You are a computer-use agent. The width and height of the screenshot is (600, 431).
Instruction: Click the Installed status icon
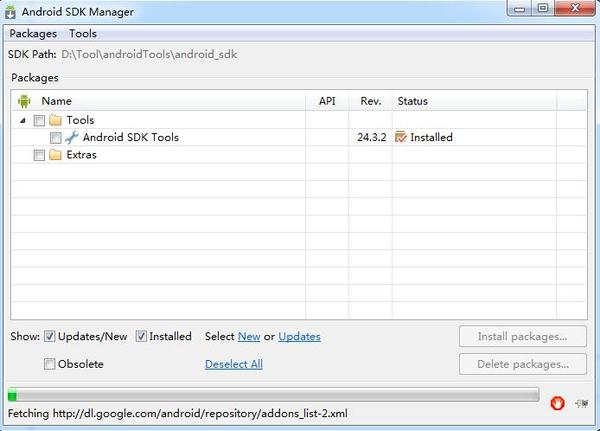(x=401, y=137)
